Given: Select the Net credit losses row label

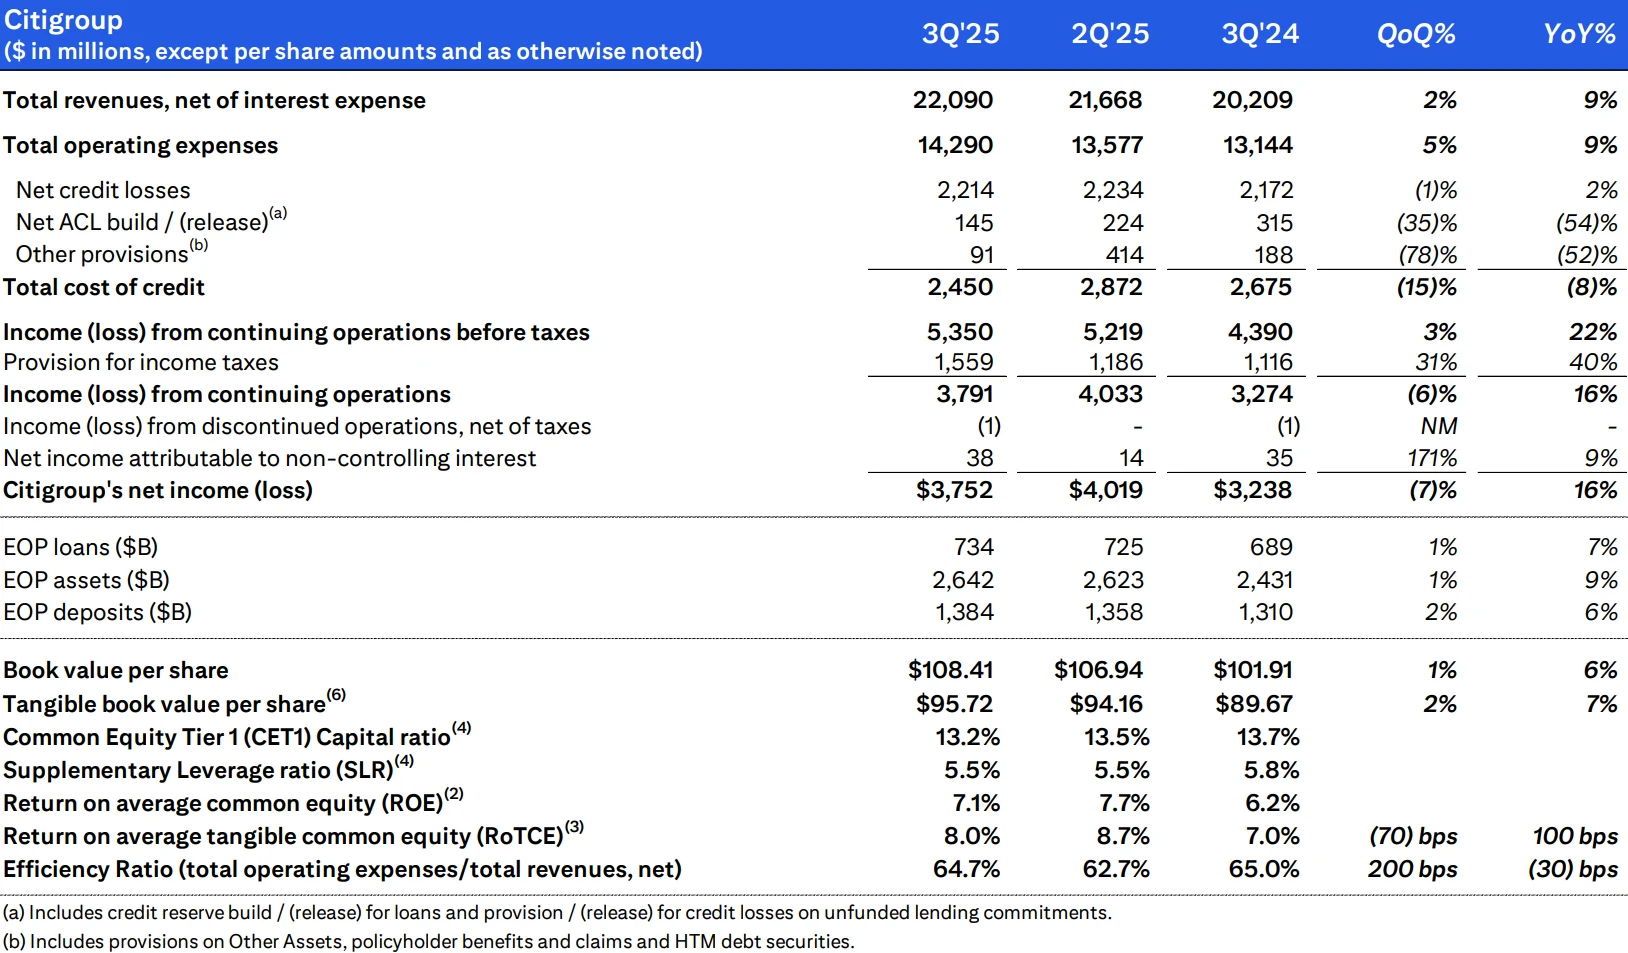Looking at the screenshot, I should click(x=103, y=190).
